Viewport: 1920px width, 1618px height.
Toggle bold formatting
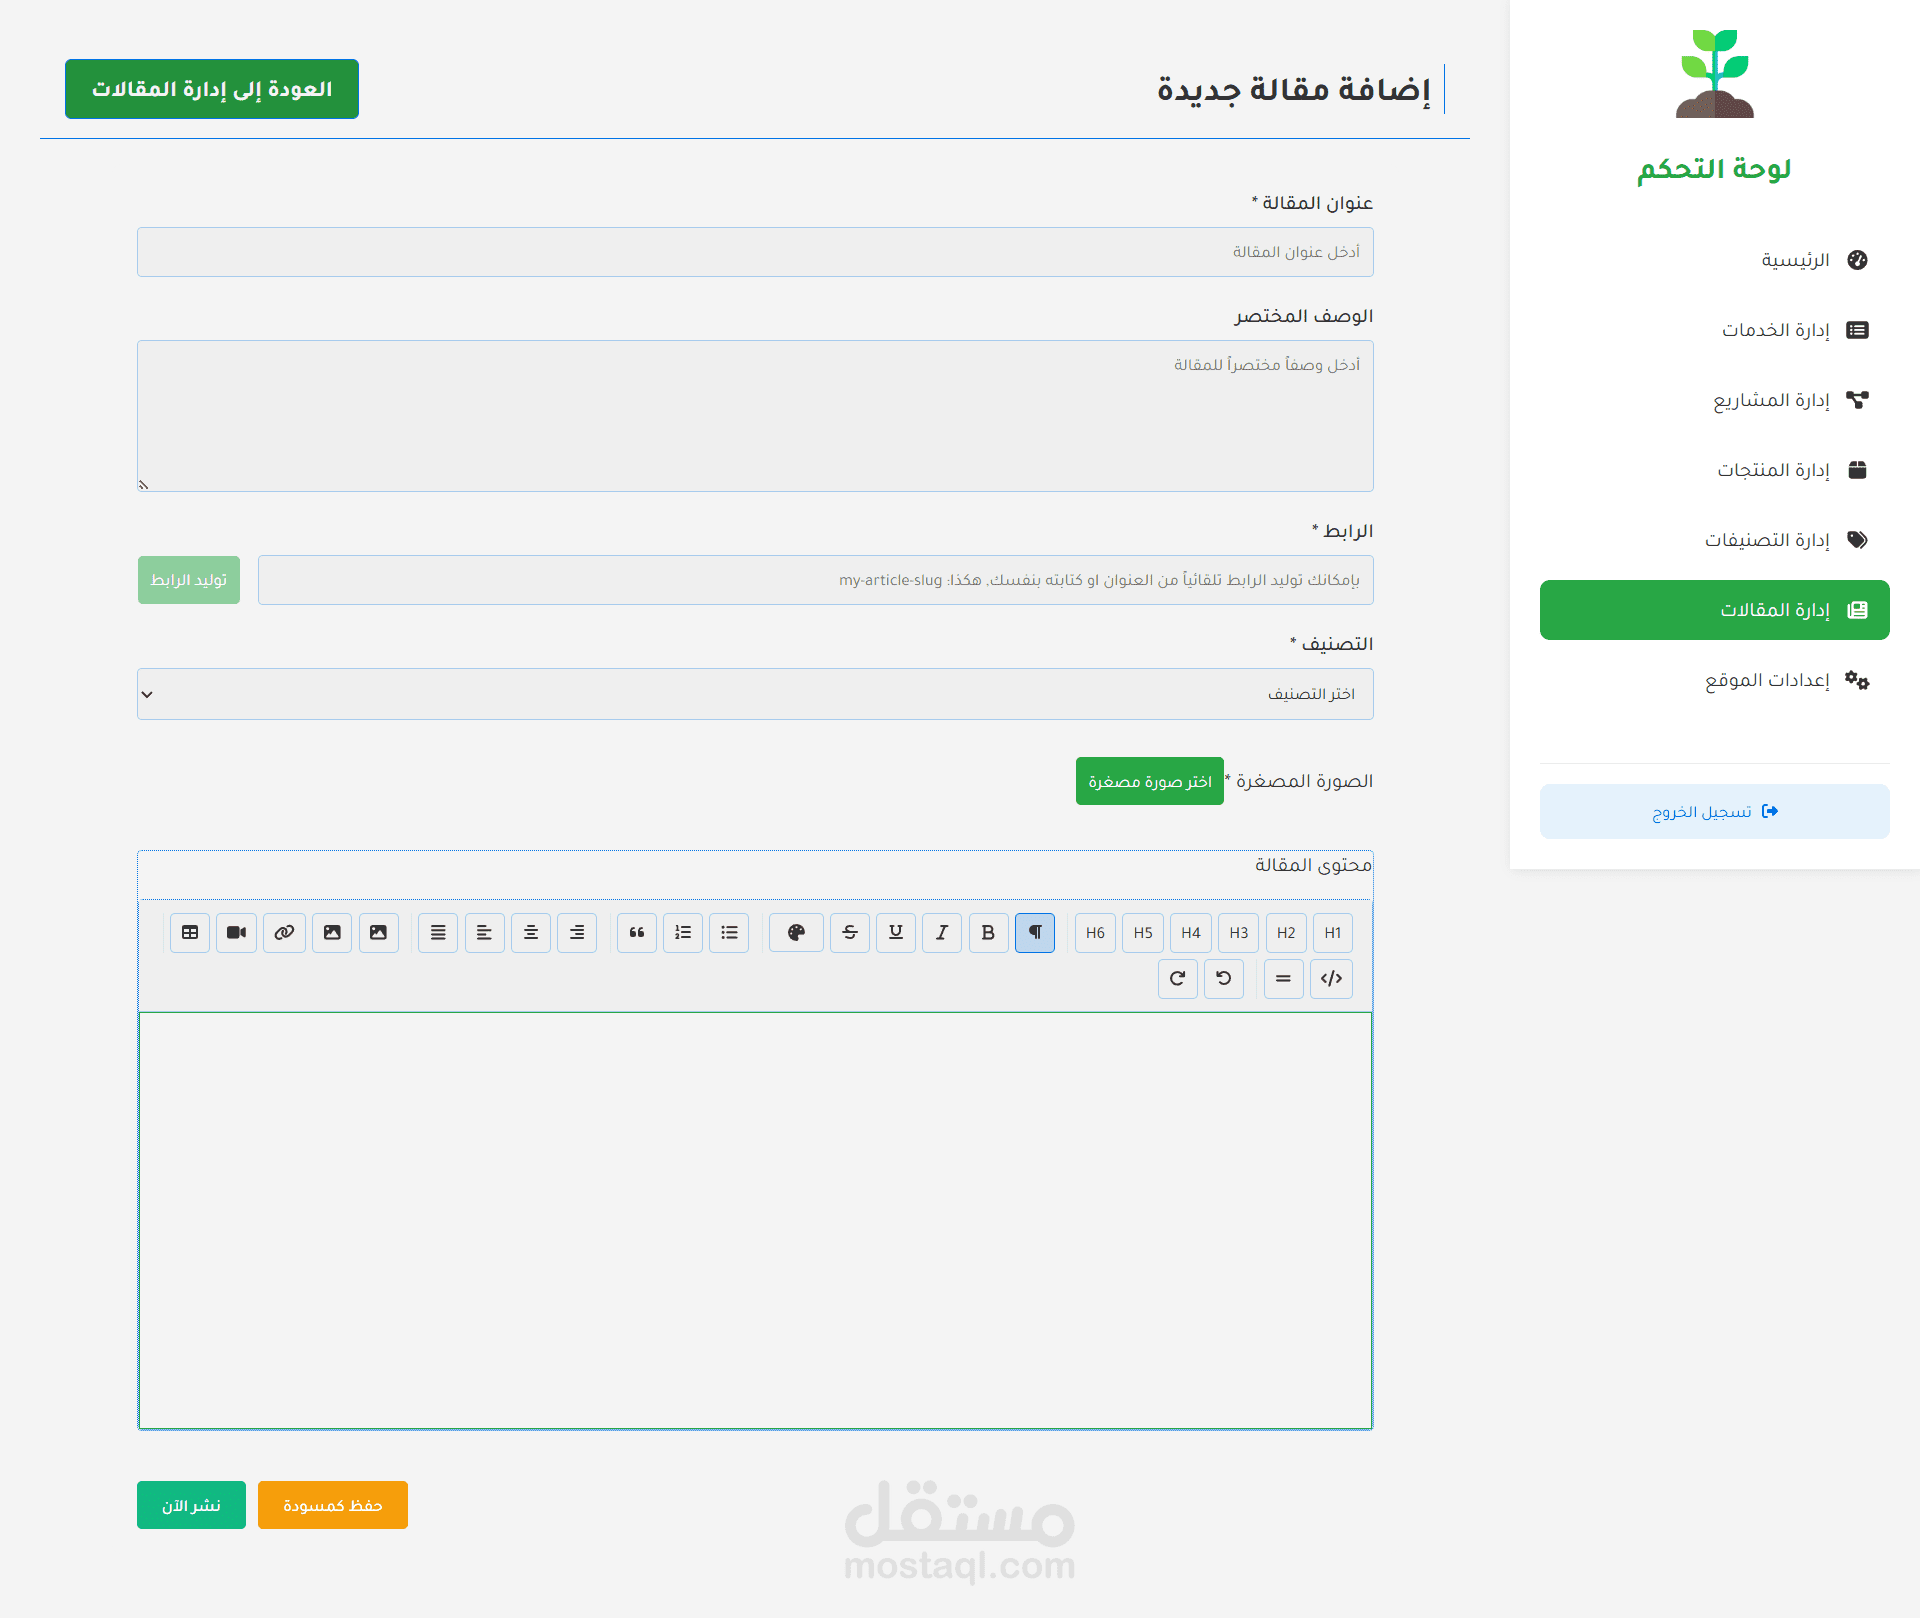988,933
